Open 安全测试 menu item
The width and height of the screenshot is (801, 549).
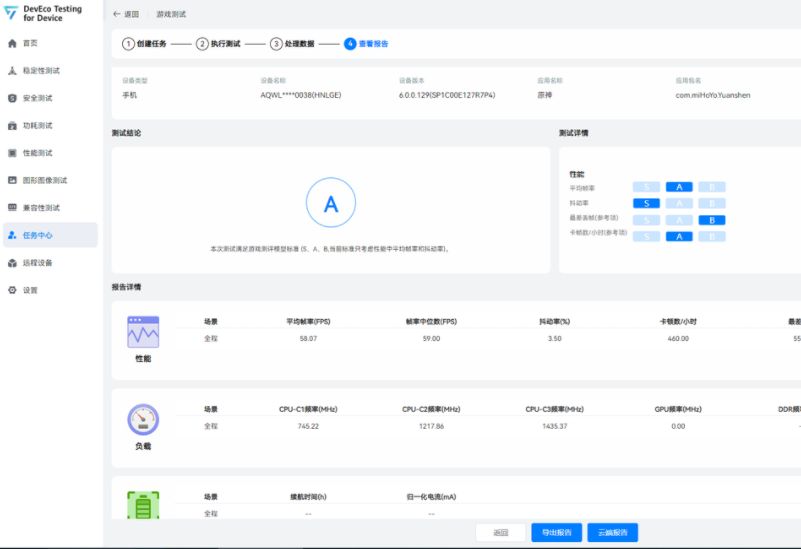[x=50, y=98]
